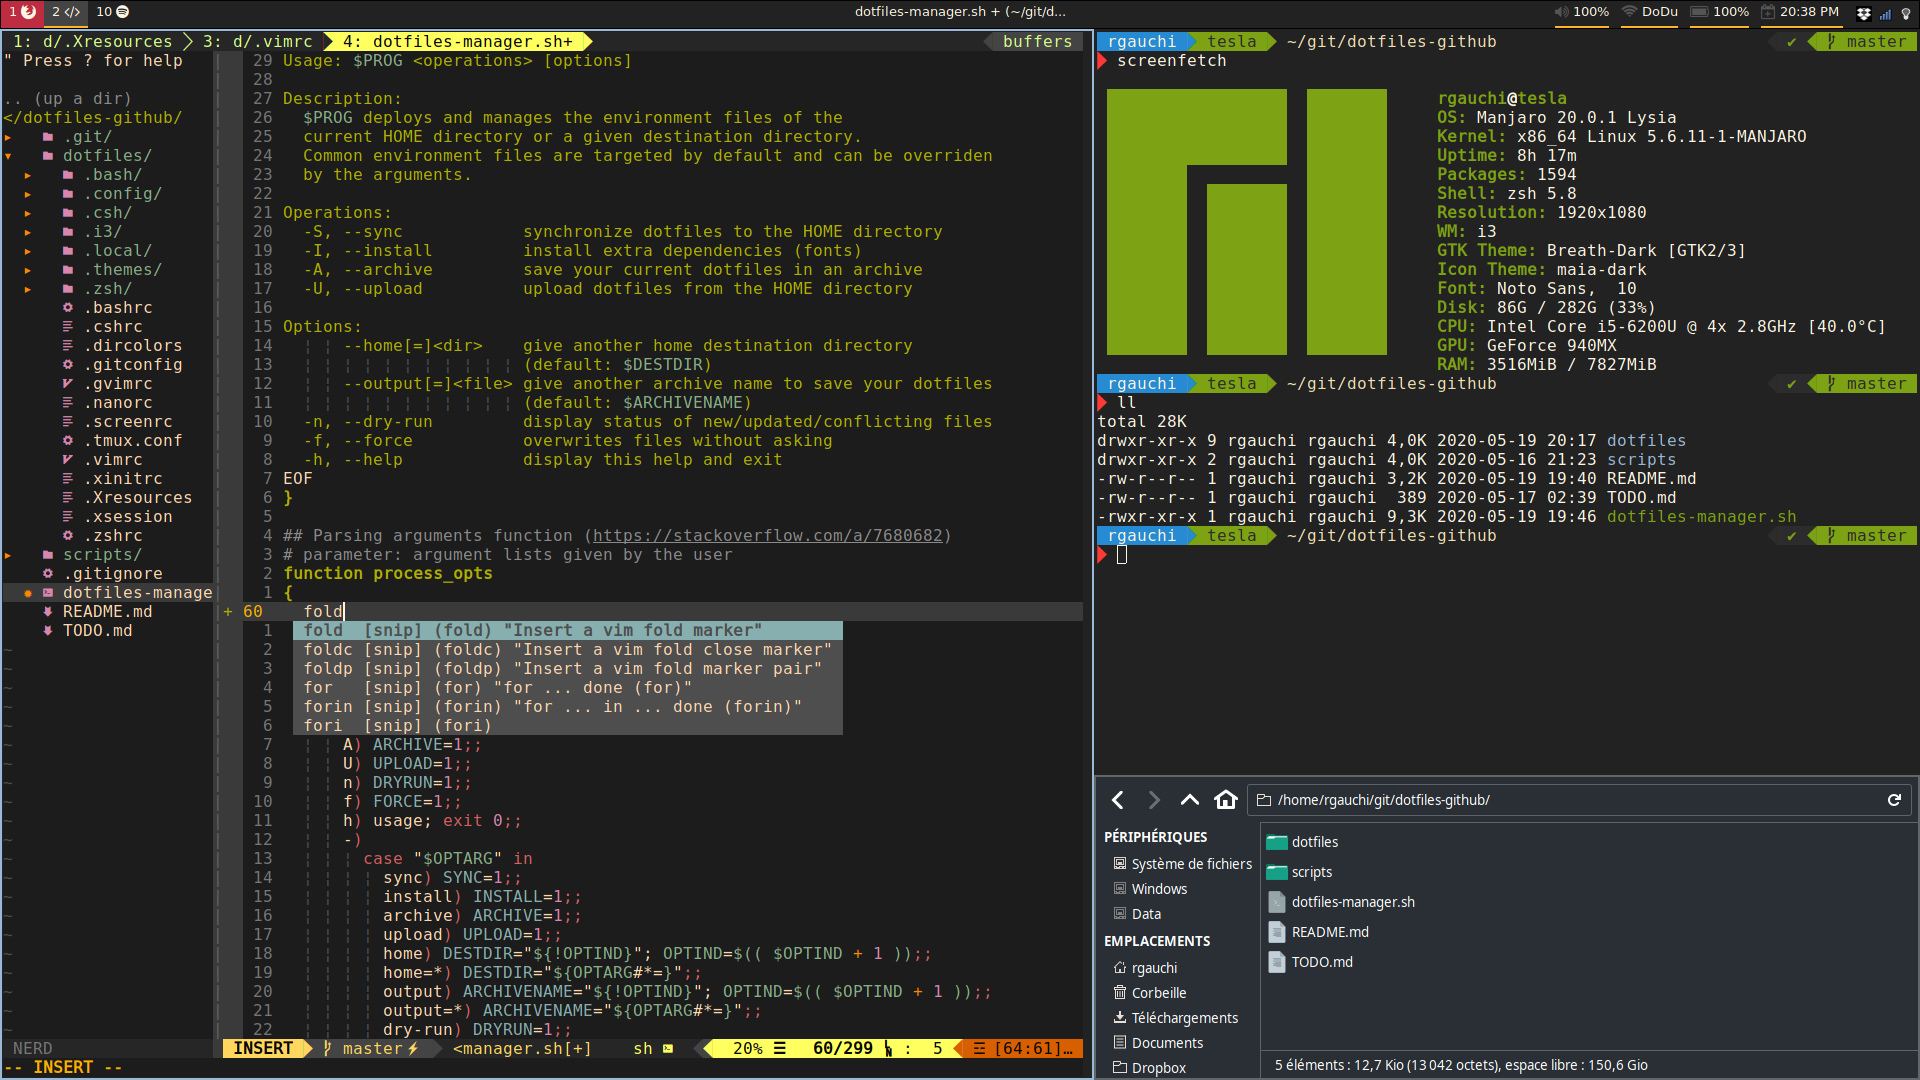
Task: Switch to i3 workspace 10
Action: pyautogui.click(x=112, y=12)
